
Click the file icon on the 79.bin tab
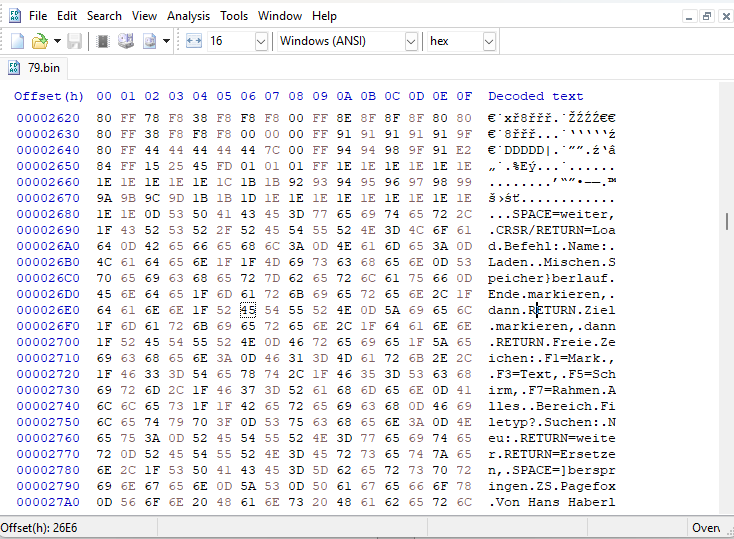tap(14, 68)
